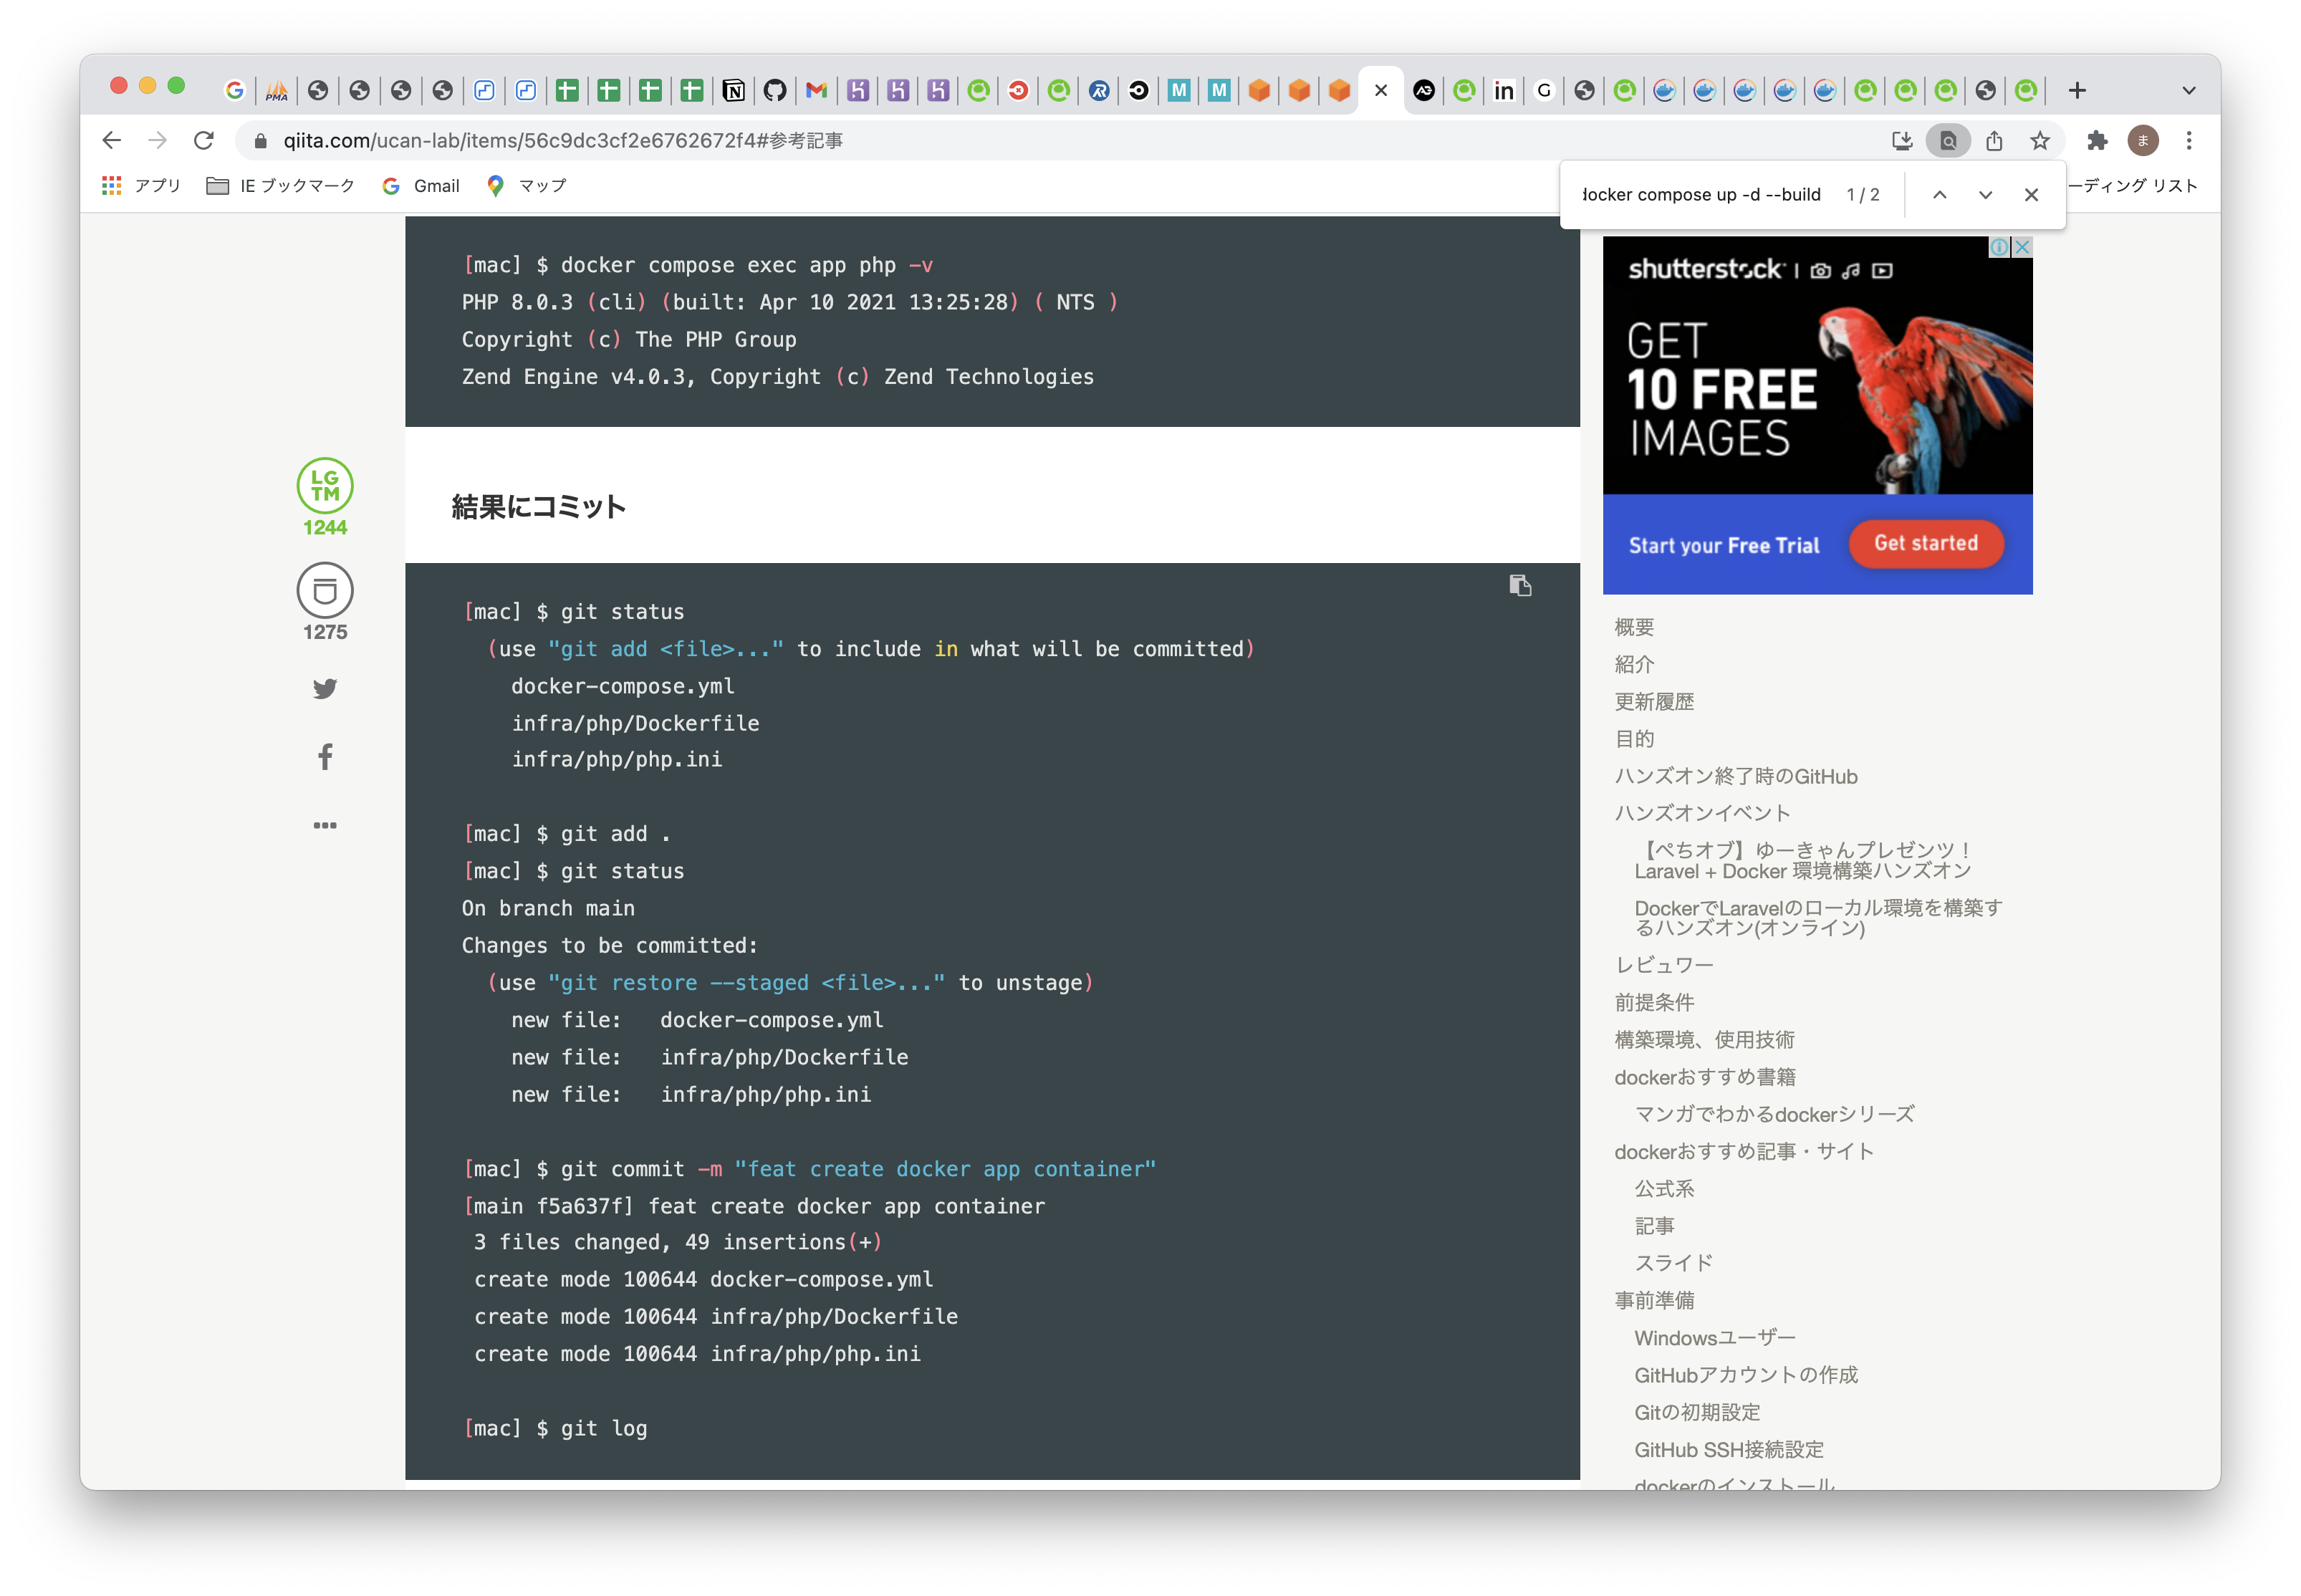
Task: Open the Chrome extensions puzzle icon
Action: coord(2097,140)
